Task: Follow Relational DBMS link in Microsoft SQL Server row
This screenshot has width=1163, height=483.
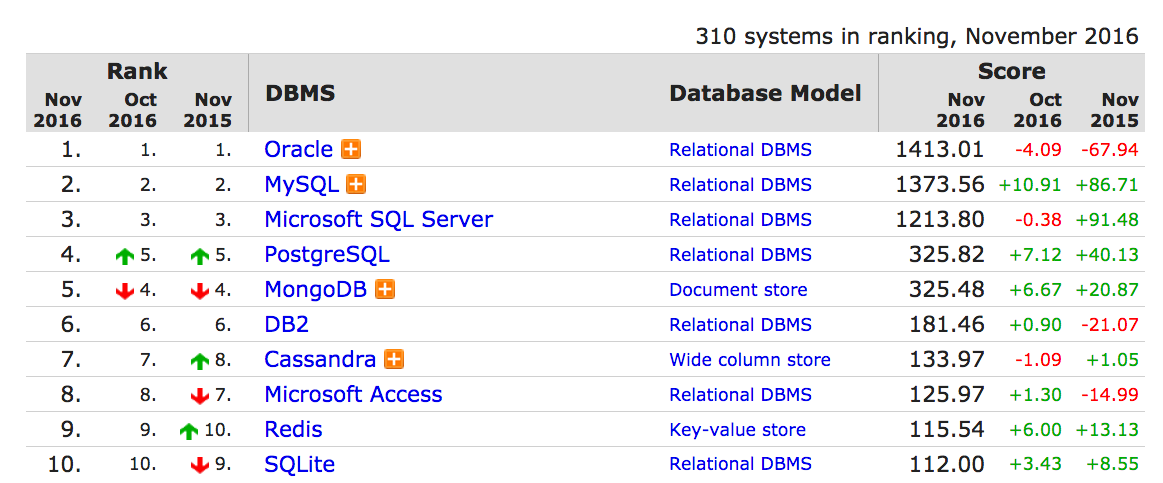Action: coord(740,220)
